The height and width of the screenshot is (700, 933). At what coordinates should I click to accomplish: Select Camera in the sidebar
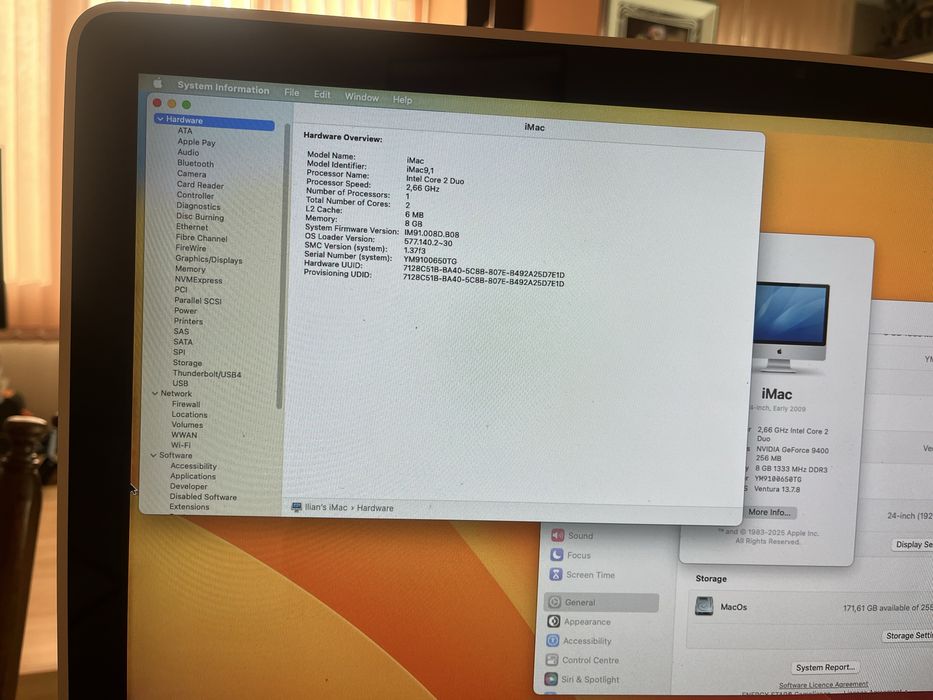(x=192, y=174)
